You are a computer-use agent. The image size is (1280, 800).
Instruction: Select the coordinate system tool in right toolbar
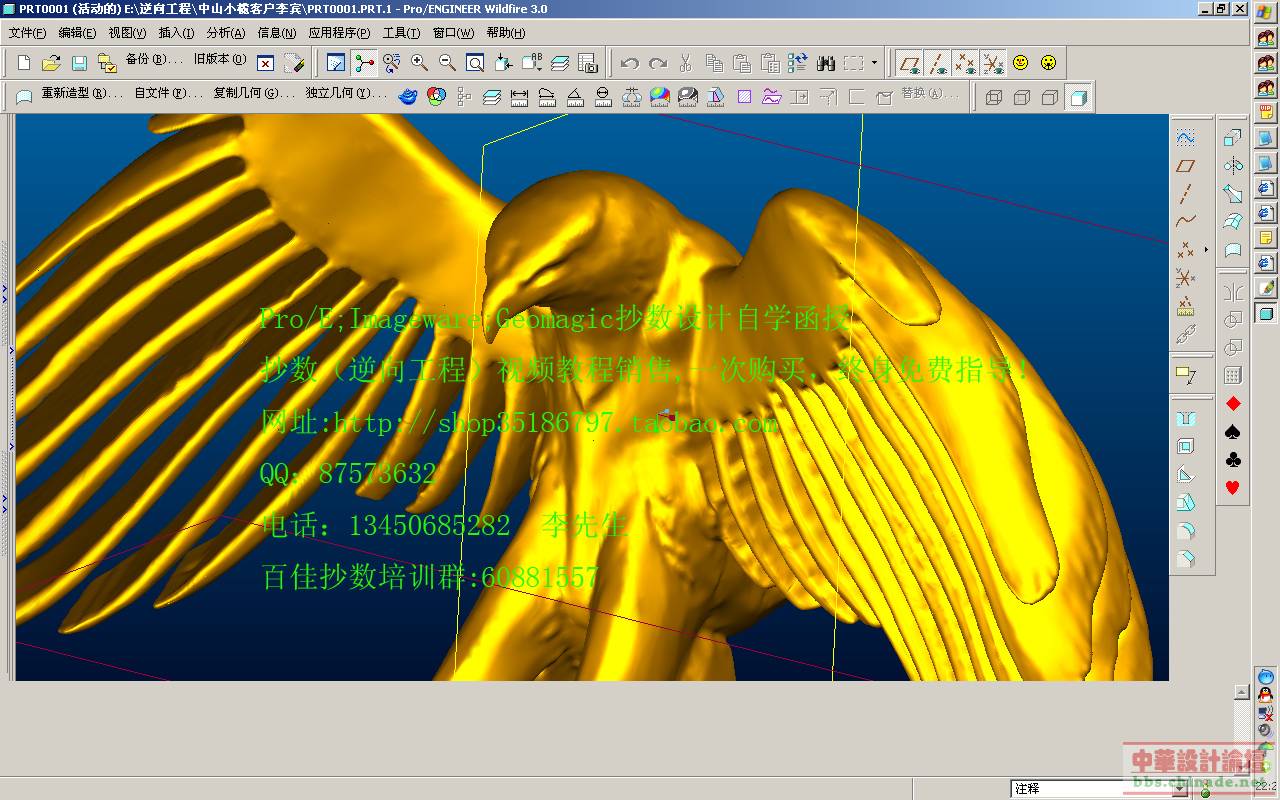click(x=1186, y=278)
